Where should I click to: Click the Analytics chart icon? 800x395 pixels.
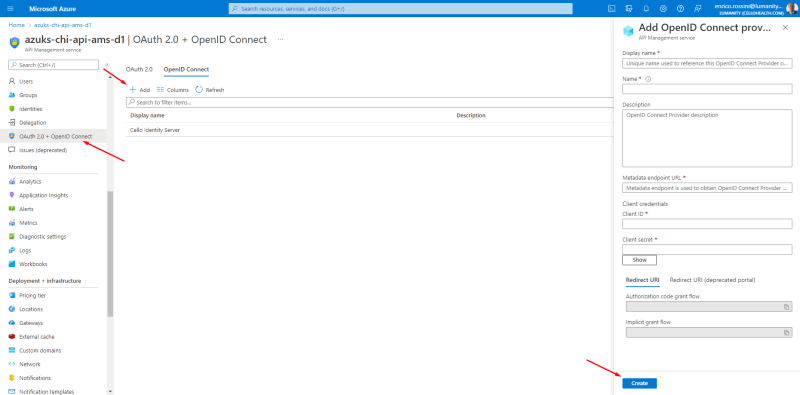pyautogui.click(x=12, y=182)
